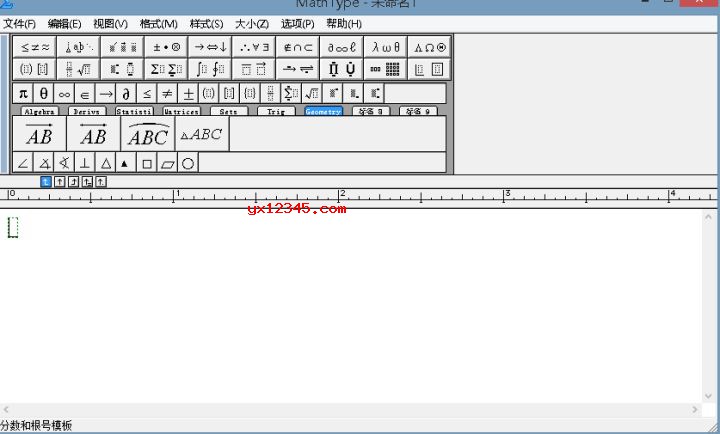720x434 pixels.
Task: Insert the filled black triangle symbol
Action: (x=125, y=163)
